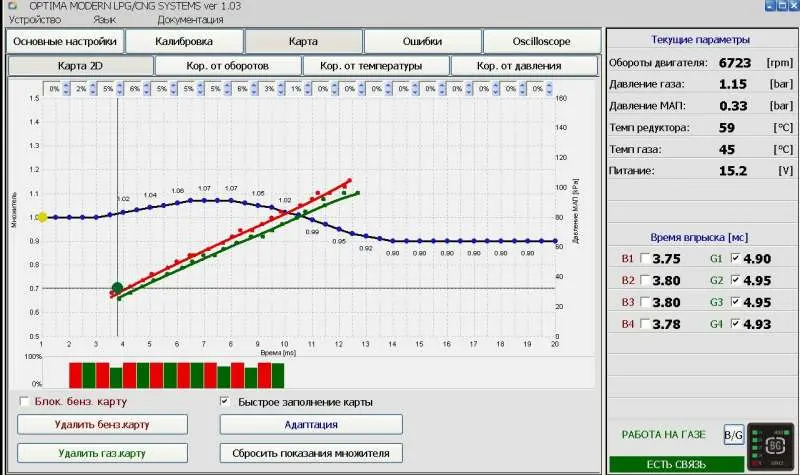Viewport: 800px width, 475px height.
Task: Switch to the Калибровка tab
Action: coord(184,42)
